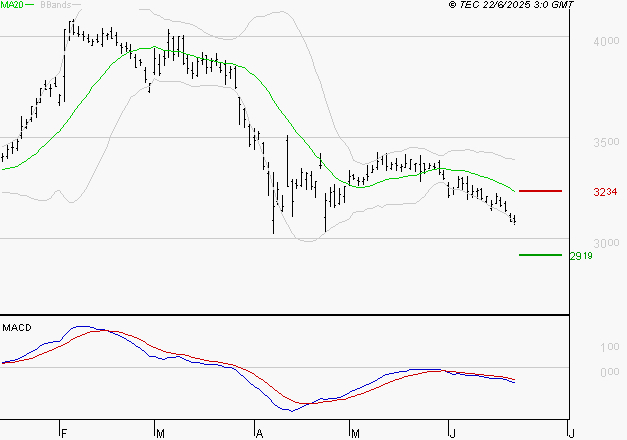The image size is (627, 440).
Task: Click the green 2919 support line marker
Action: (540, 255)
